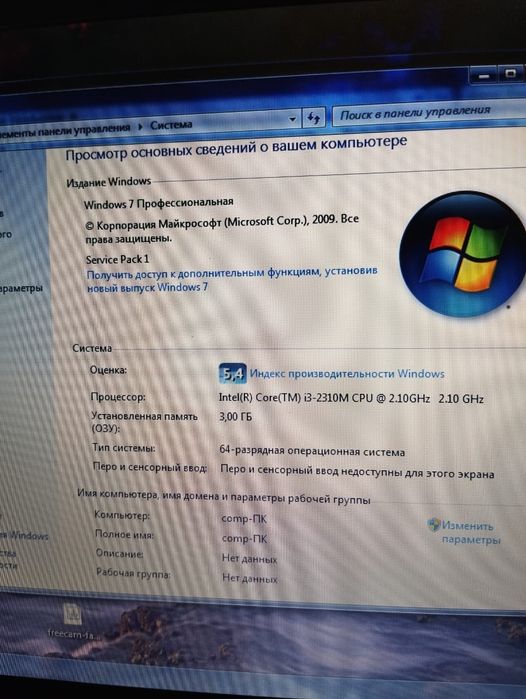
Task: Click the shield icon next to 'Изменить параметры'
Action: tap(434, 524)
